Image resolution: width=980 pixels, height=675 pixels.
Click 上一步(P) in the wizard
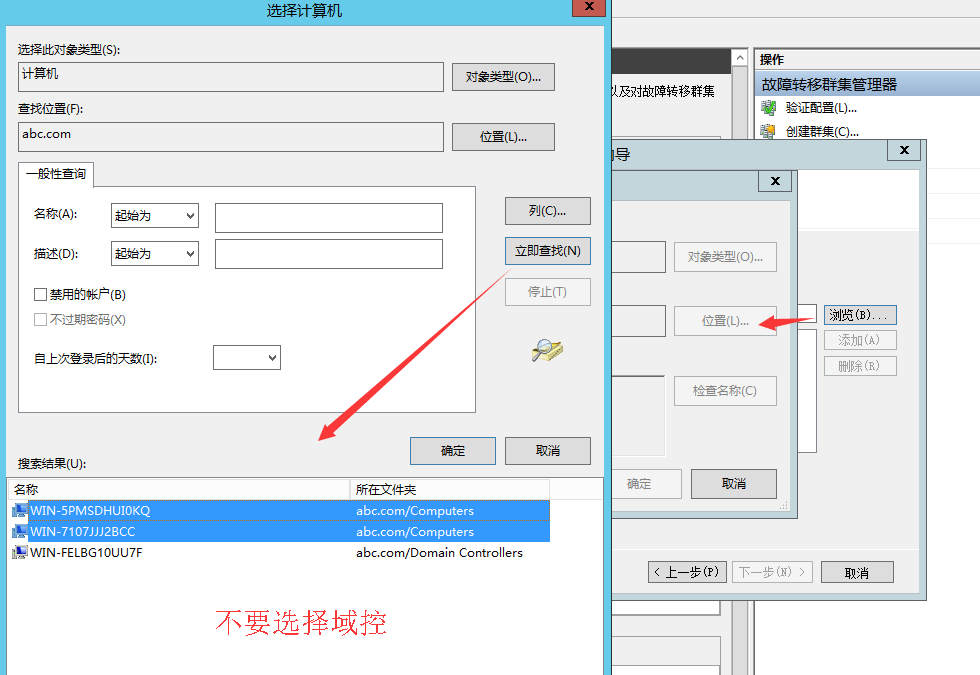coord(687,572)
